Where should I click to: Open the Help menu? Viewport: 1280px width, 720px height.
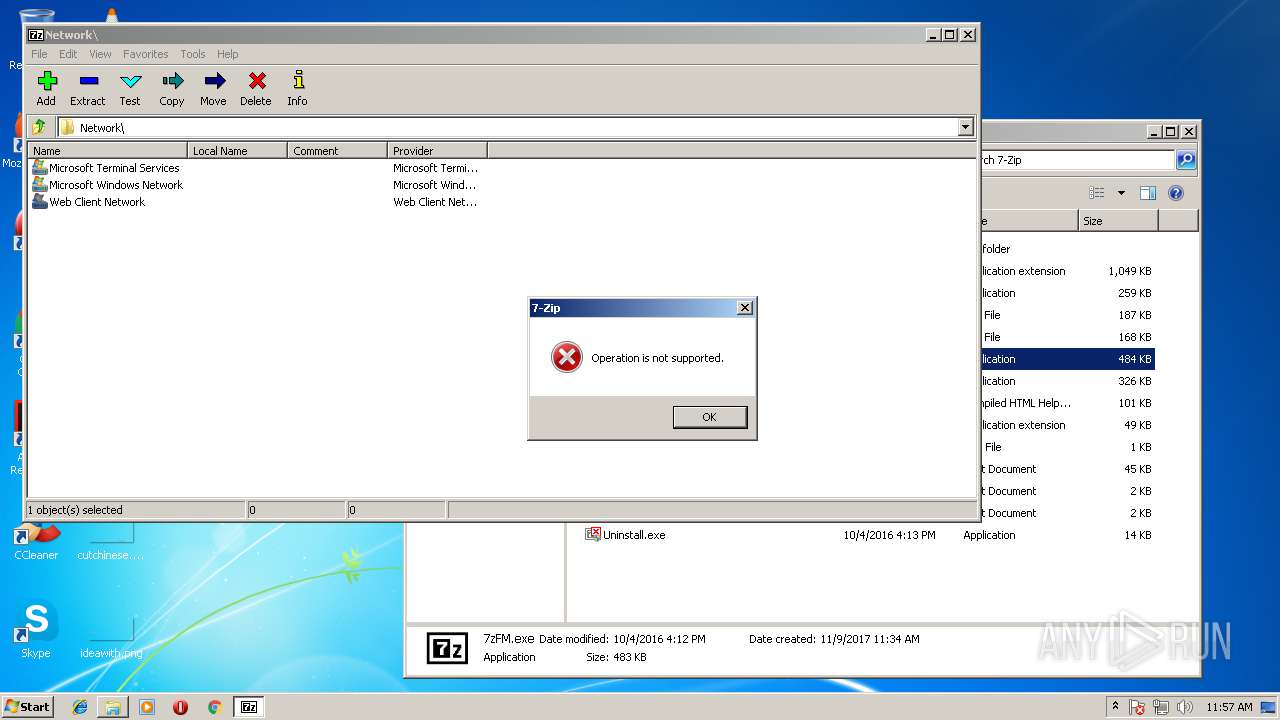[228, 54]
